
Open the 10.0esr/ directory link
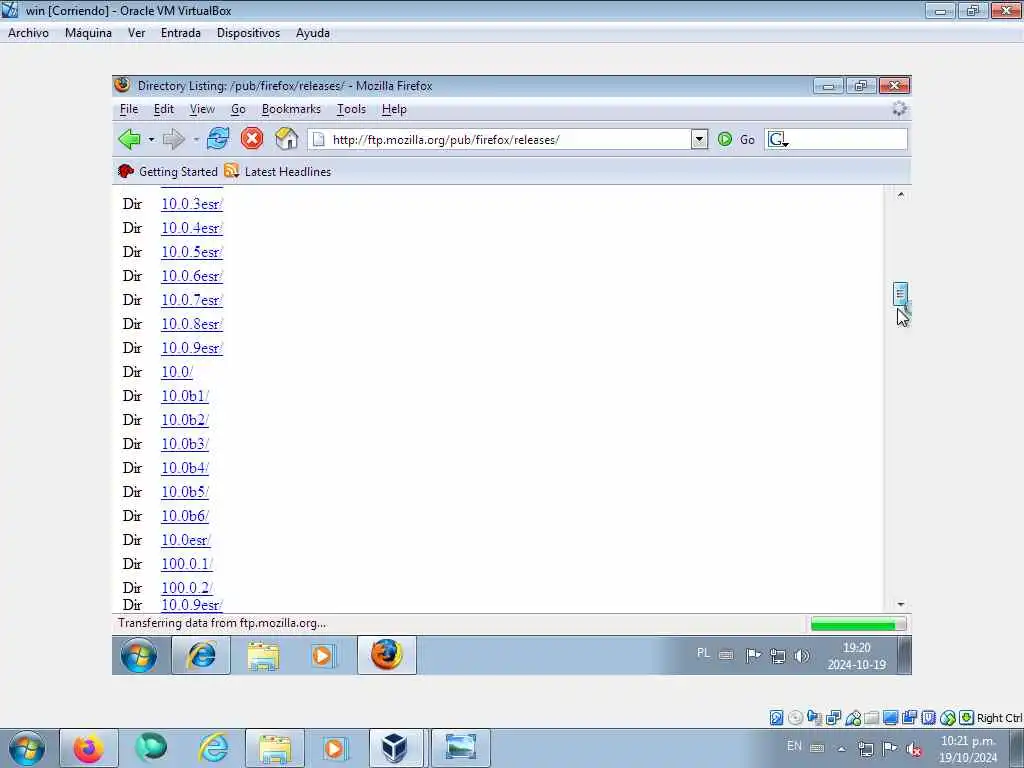point(185,540)
